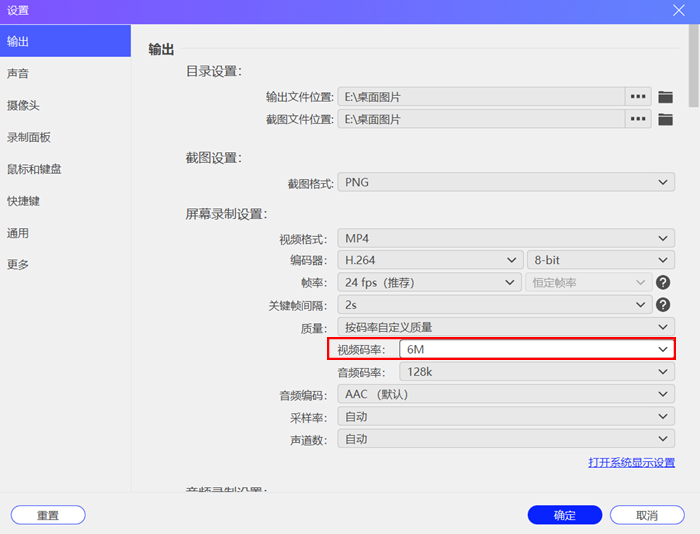Click the screenshot file location path field
700x534 pixels.
pyautogui.click(x=481, y=119)
